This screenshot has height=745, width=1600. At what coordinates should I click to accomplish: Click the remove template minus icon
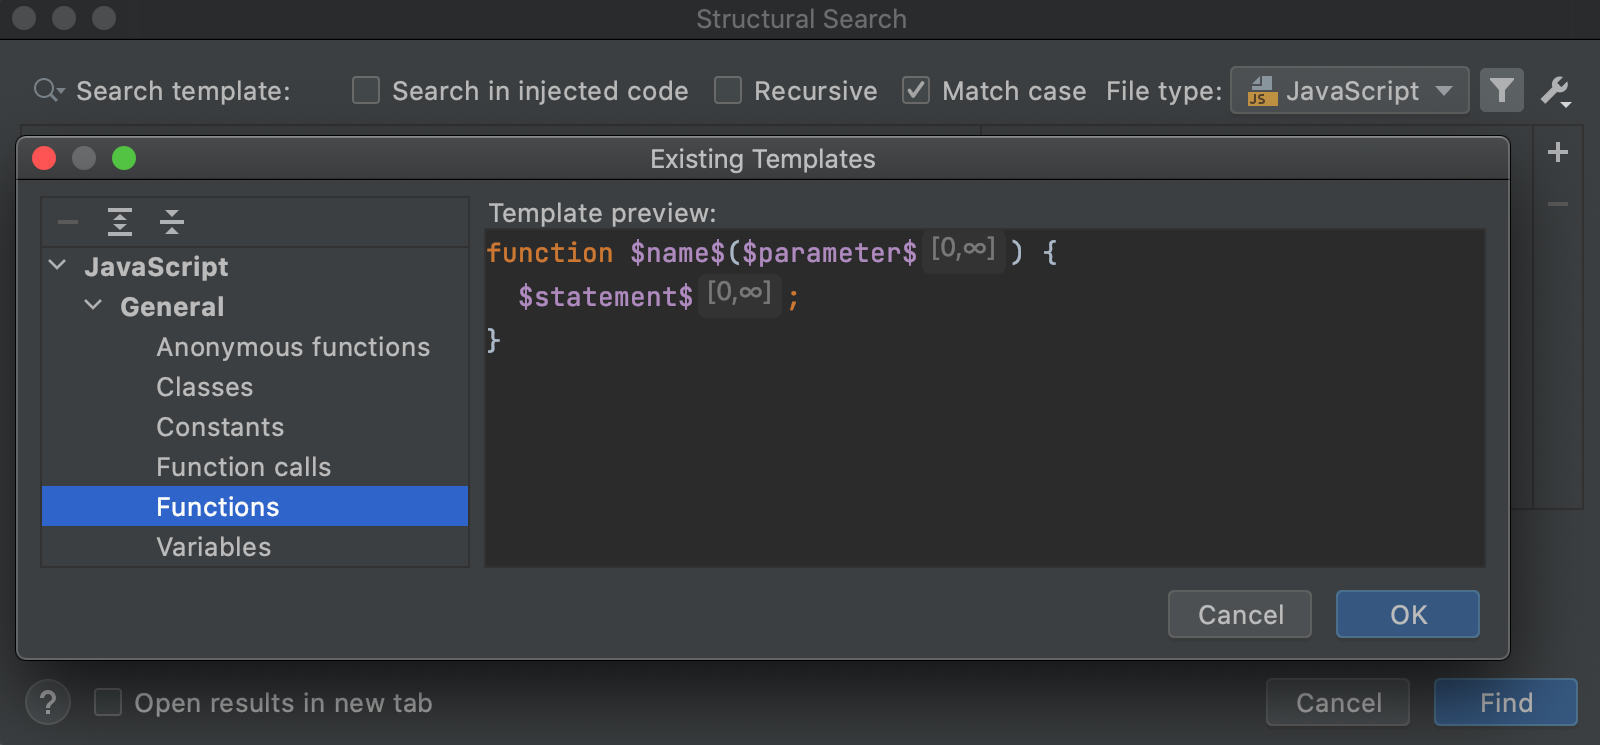(x=68, y=222)
